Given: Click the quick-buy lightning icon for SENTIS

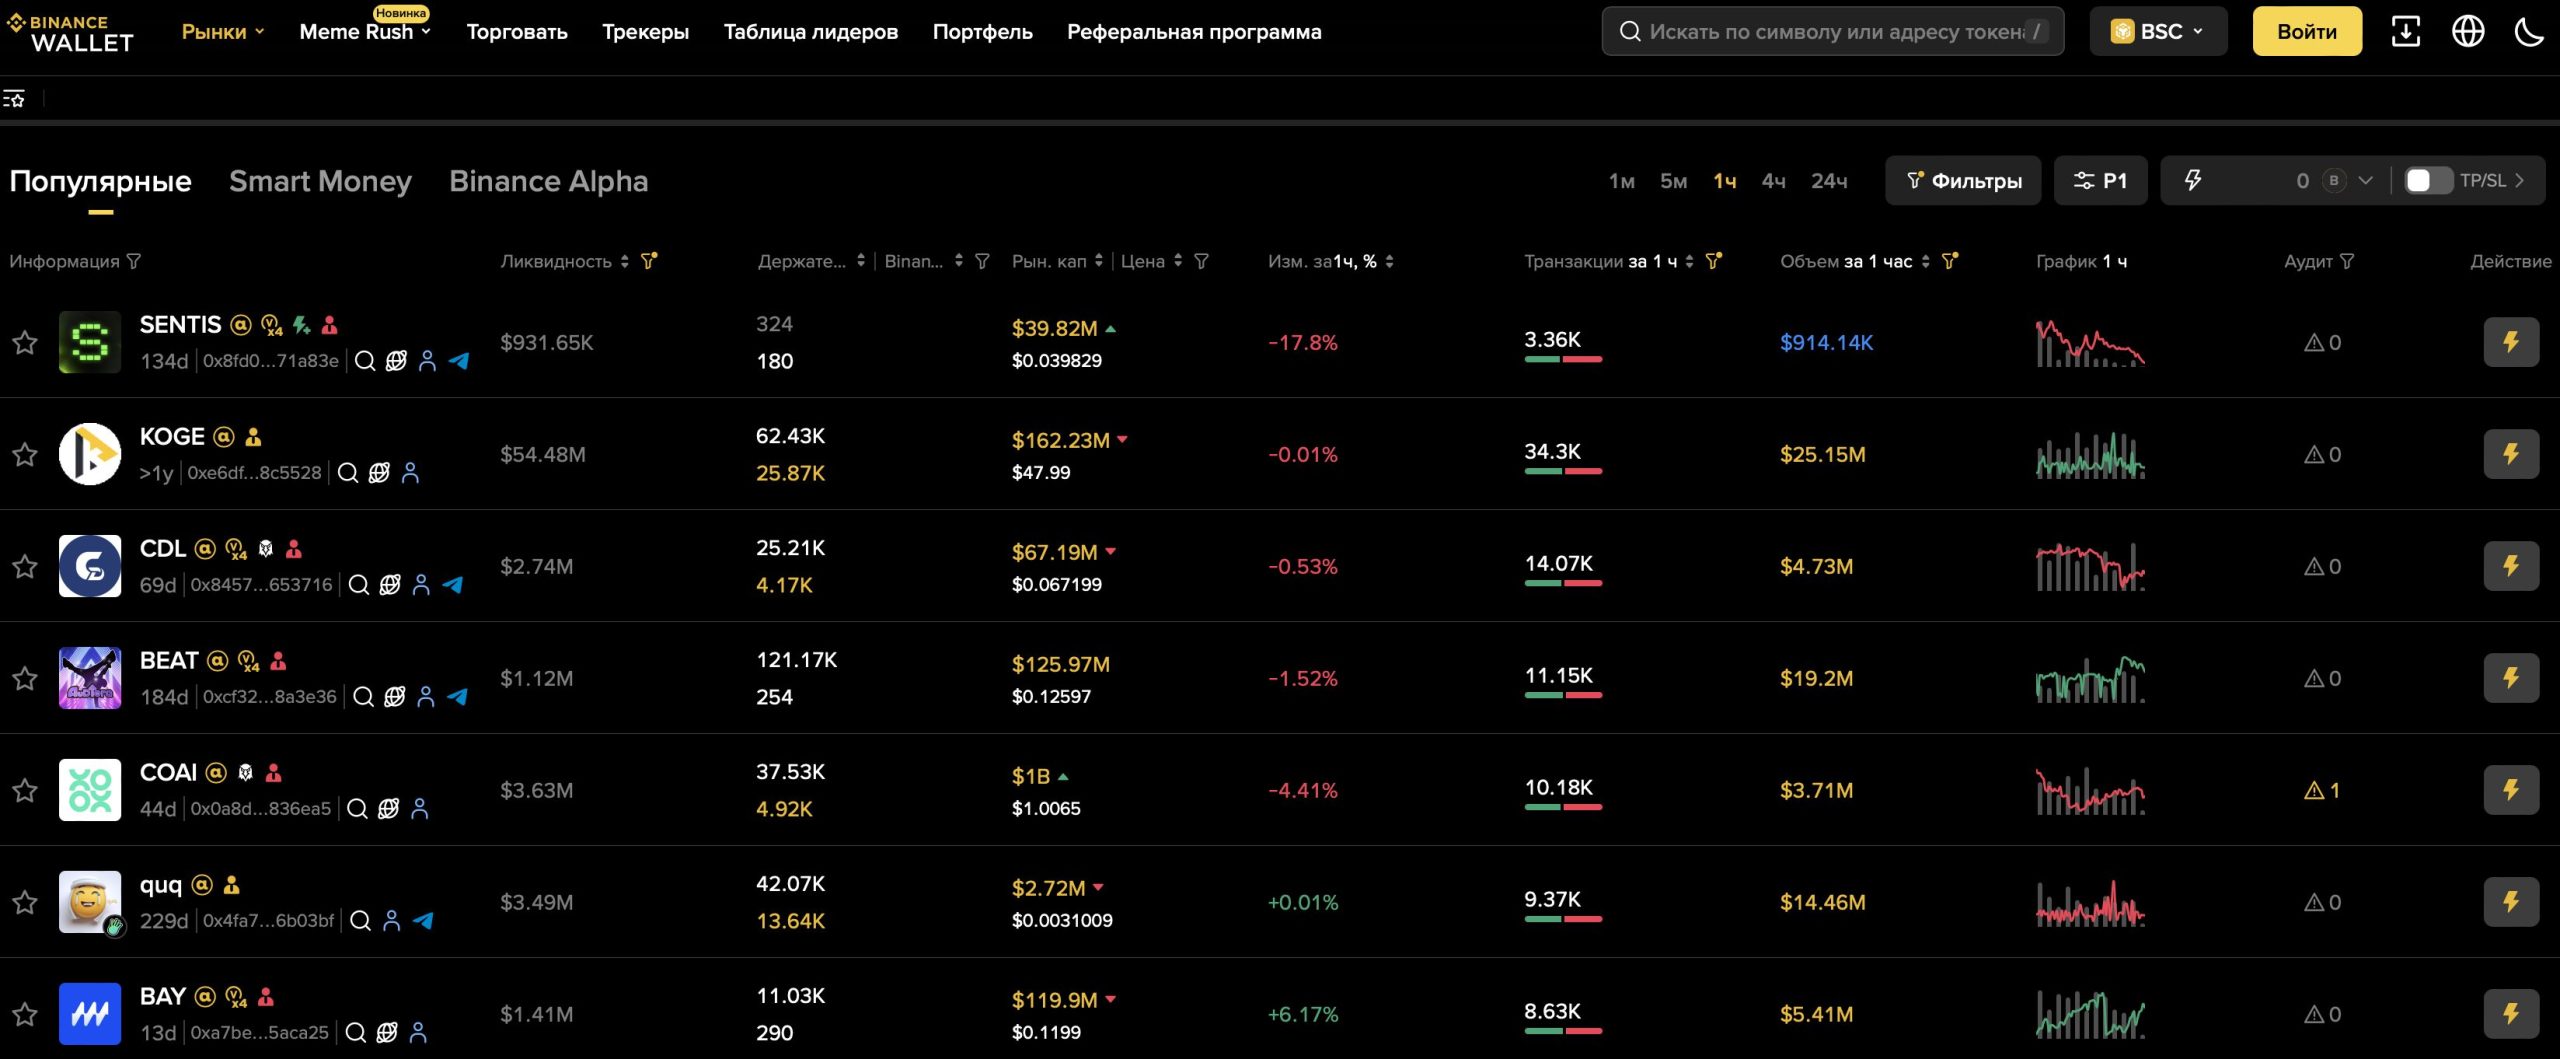Looking at the screenshot, I should [x=2510, y=342].
